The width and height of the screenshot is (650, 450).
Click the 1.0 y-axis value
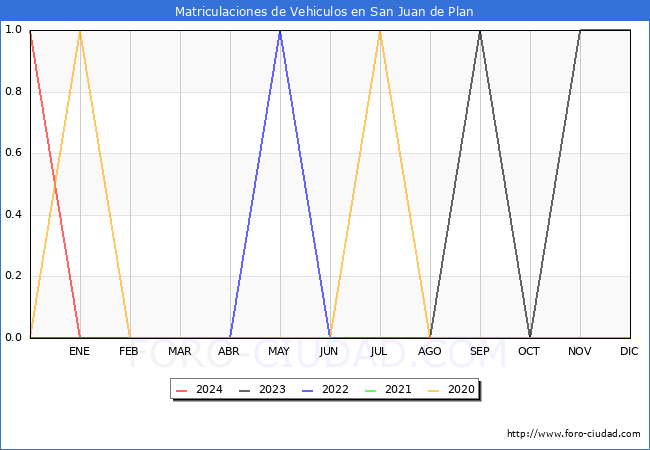13,29
